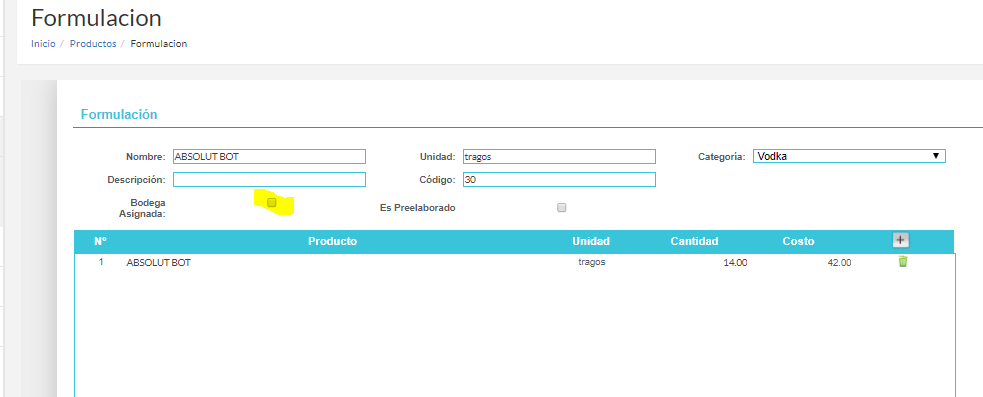The width and height of the screenshot is (983, 397).
Task: Click the tragos unit cell in row 1
Action: (x=591, y=262)
